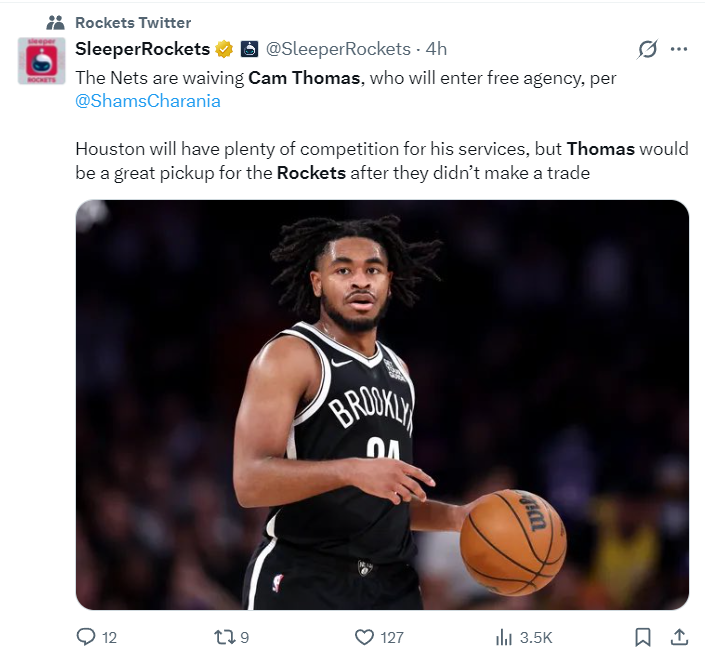Repost the tweet with 9 reposts
This screenshot has width=705, height=658.
226,637
